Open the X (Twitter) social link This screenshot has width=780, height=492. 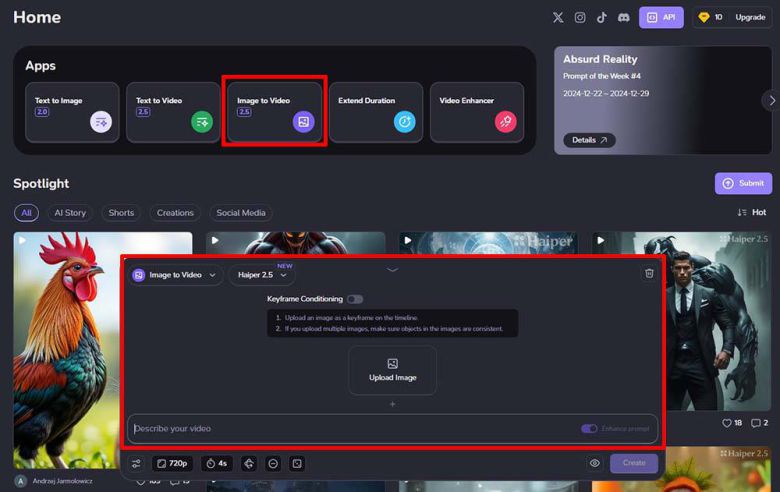(558, 17)
